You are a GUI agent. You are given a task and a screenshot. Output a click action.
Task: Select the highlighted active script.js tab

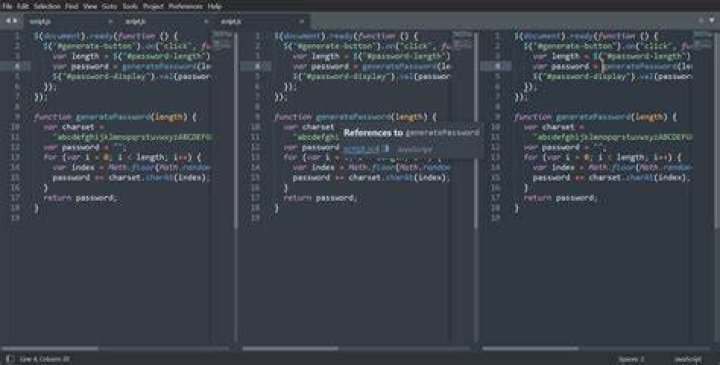coord(262,21)
